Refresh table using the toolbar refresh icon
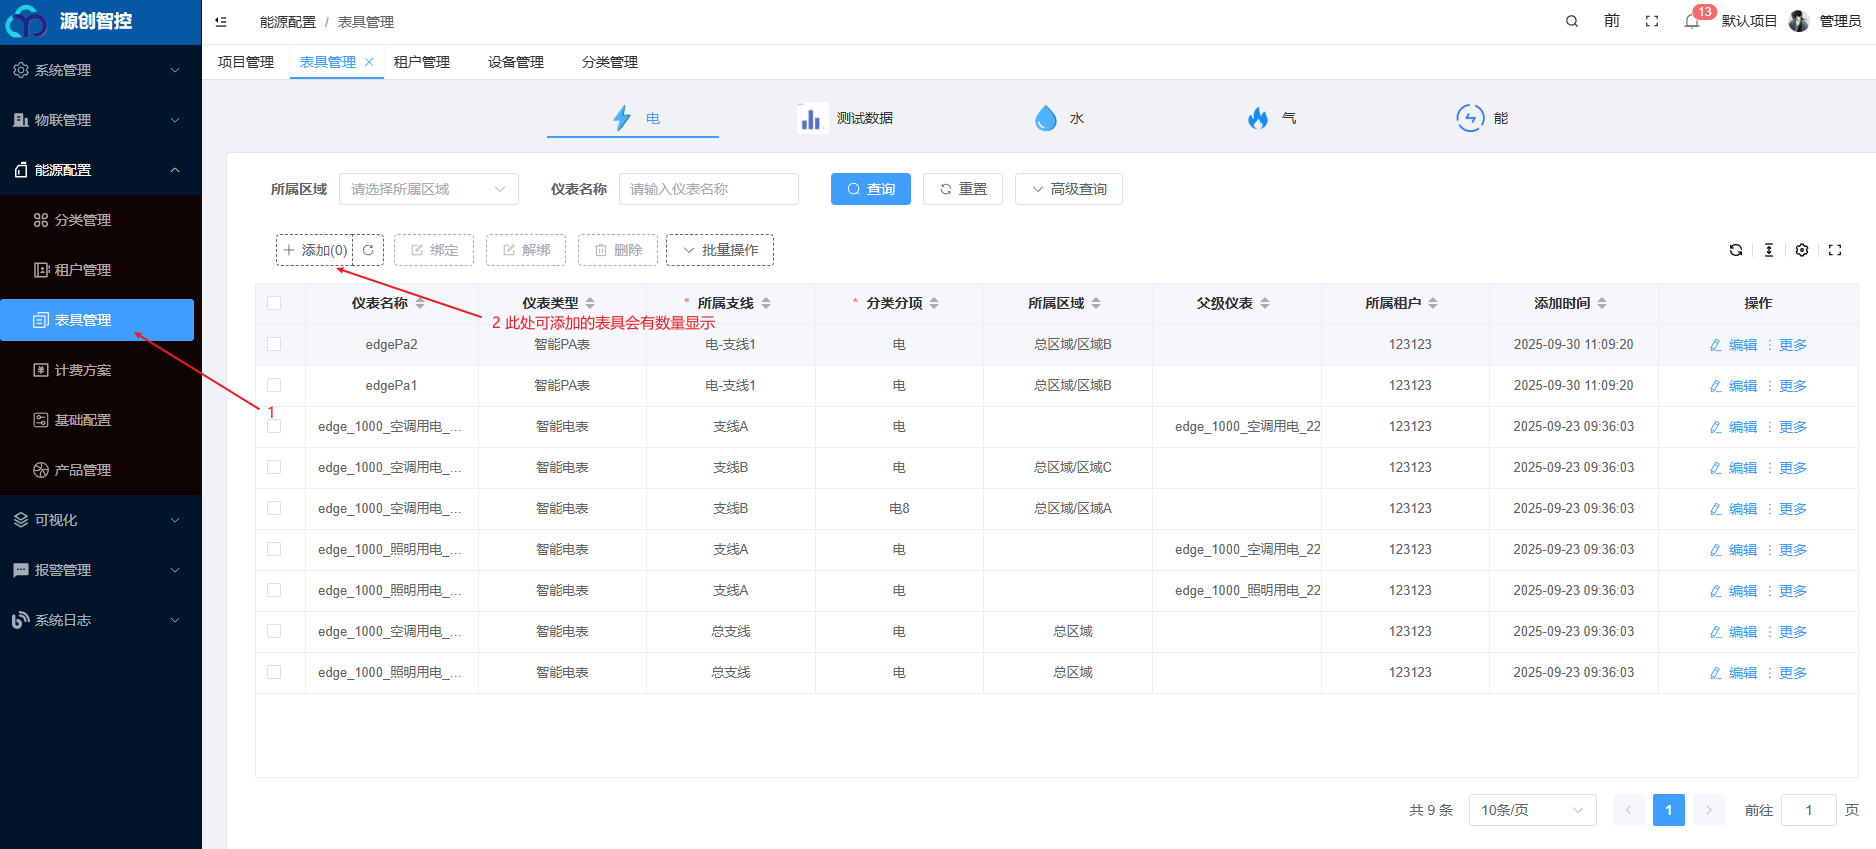Screen dimensions: 1876x849 click(1736, 250)
